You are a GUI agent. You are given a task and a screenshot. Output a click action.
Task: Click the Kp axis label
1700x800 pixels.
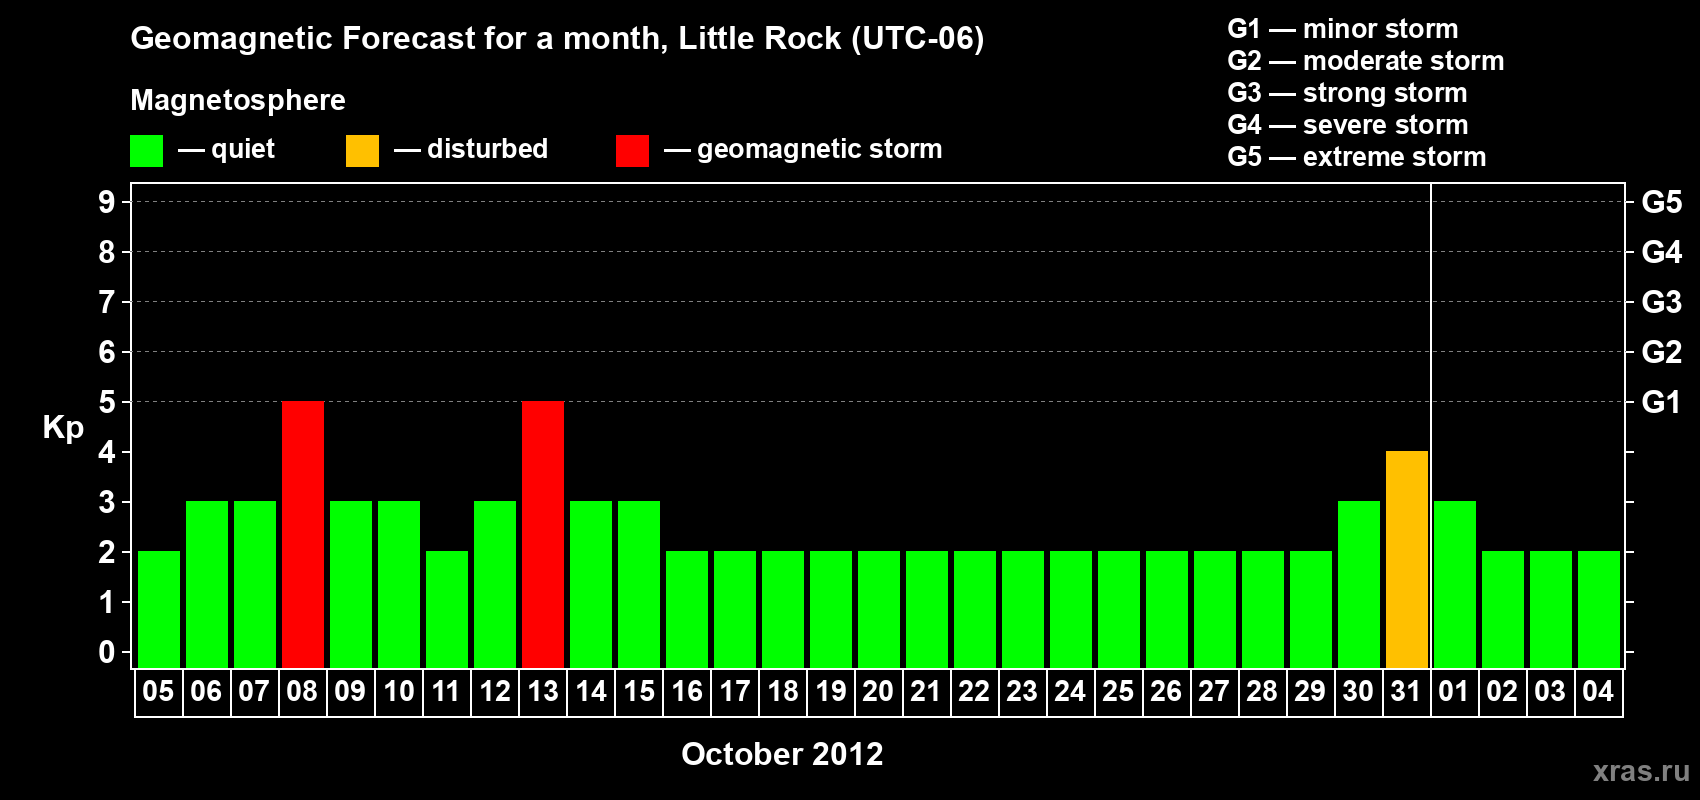63,428
